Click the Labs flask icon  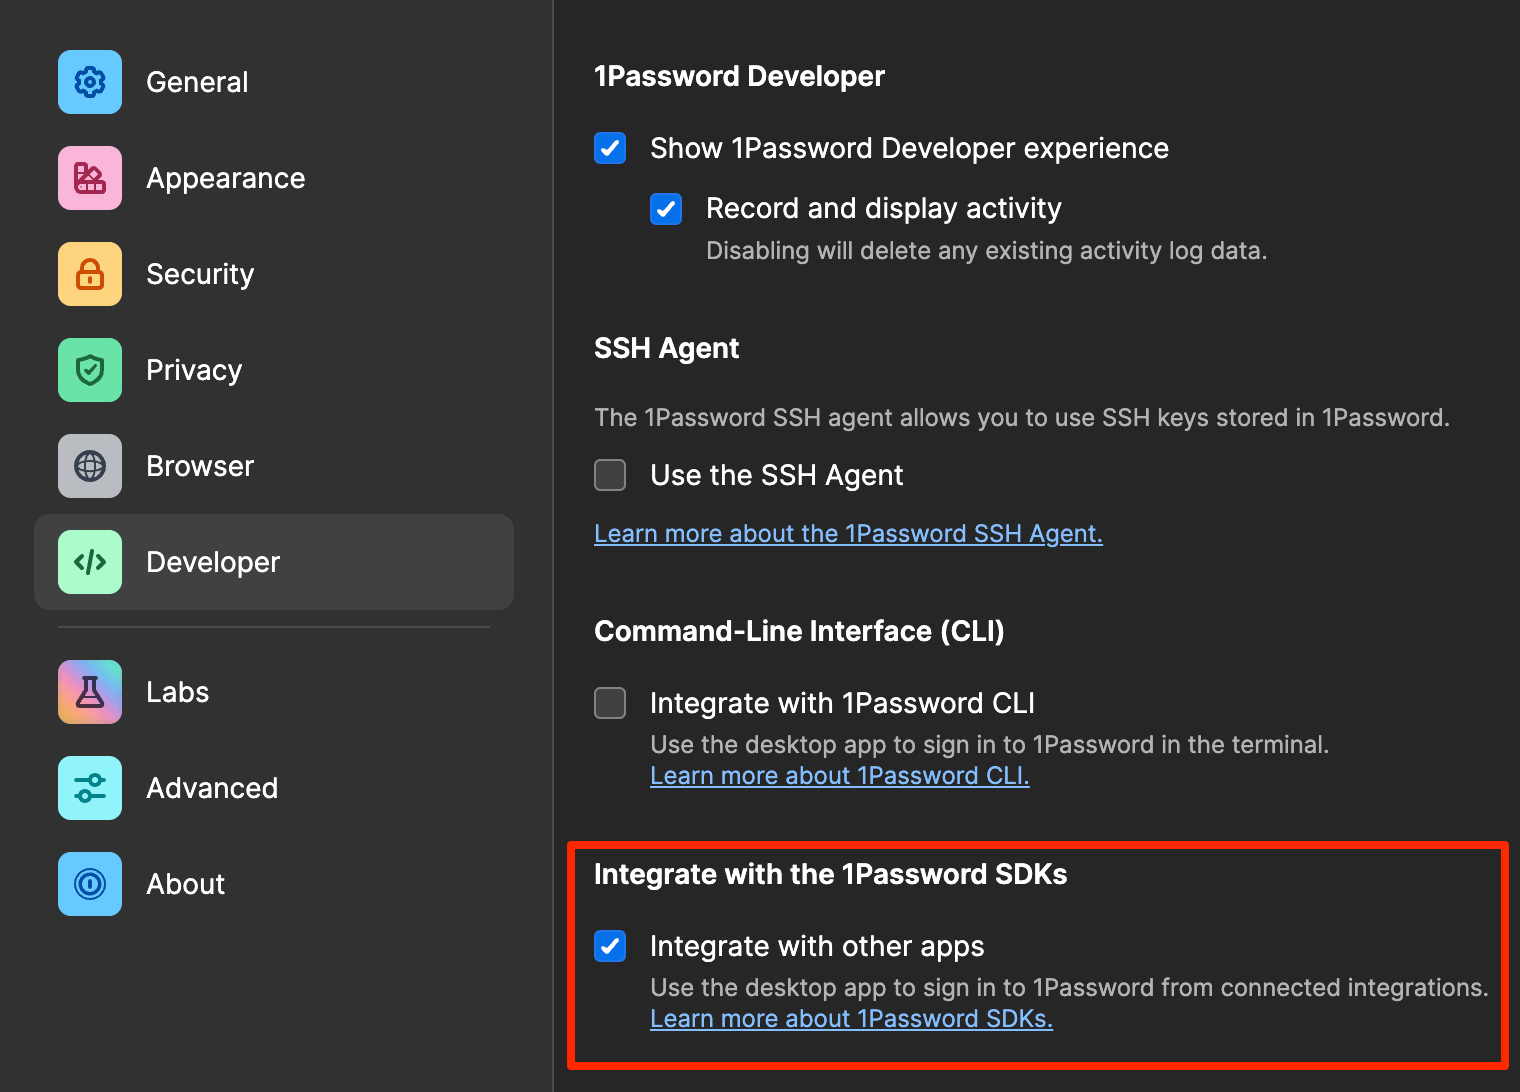(89, 691)
